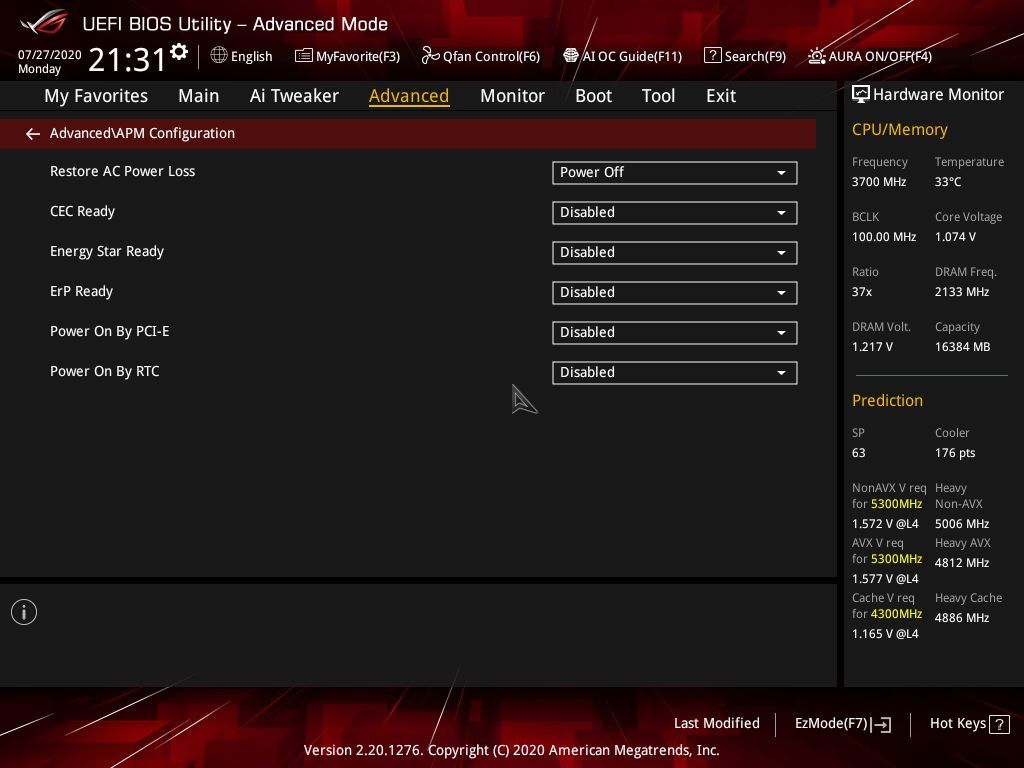The width and height of the screenshot is (1024, 768).
Task: Click the globe language icon
Action: click(x=219, y=56)
